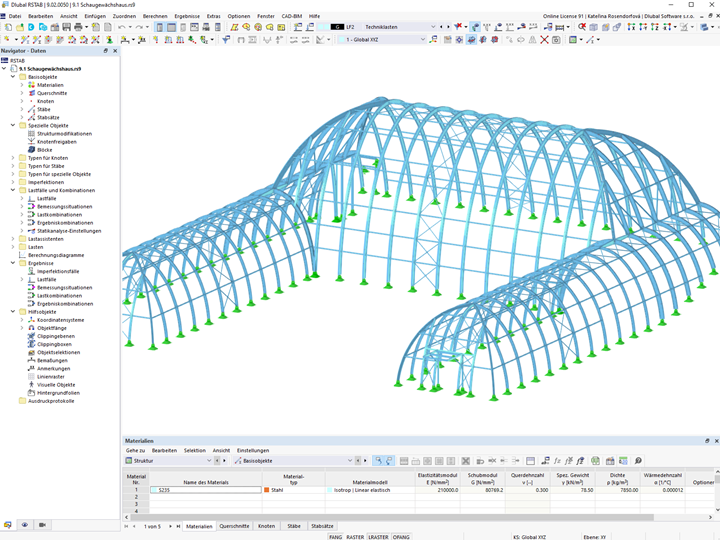Click the search-with-red-X icon in top toolbar
This screenshot has width=720, height=540.
point(582,27)
